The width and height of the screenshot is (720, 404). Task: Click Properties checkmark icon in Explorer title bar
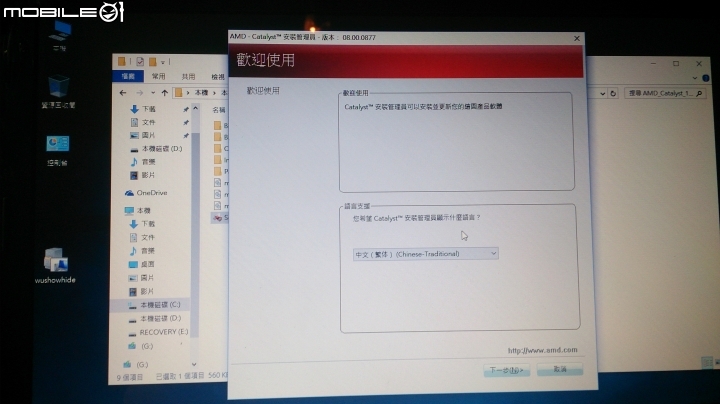[140, 62]
